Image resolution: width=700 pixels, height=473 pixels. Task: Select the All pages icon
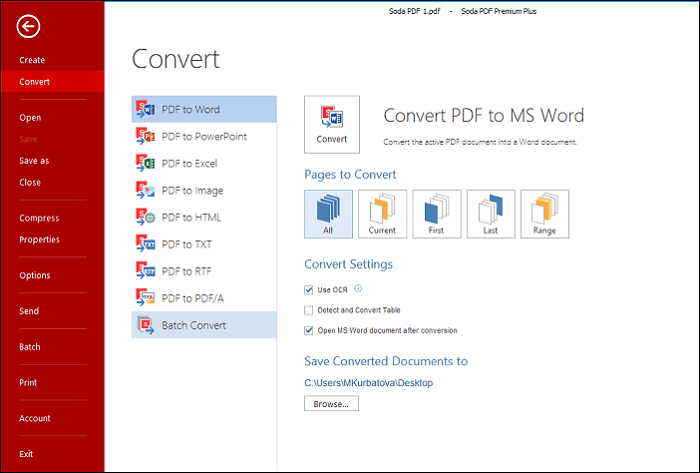click(328, 213)
